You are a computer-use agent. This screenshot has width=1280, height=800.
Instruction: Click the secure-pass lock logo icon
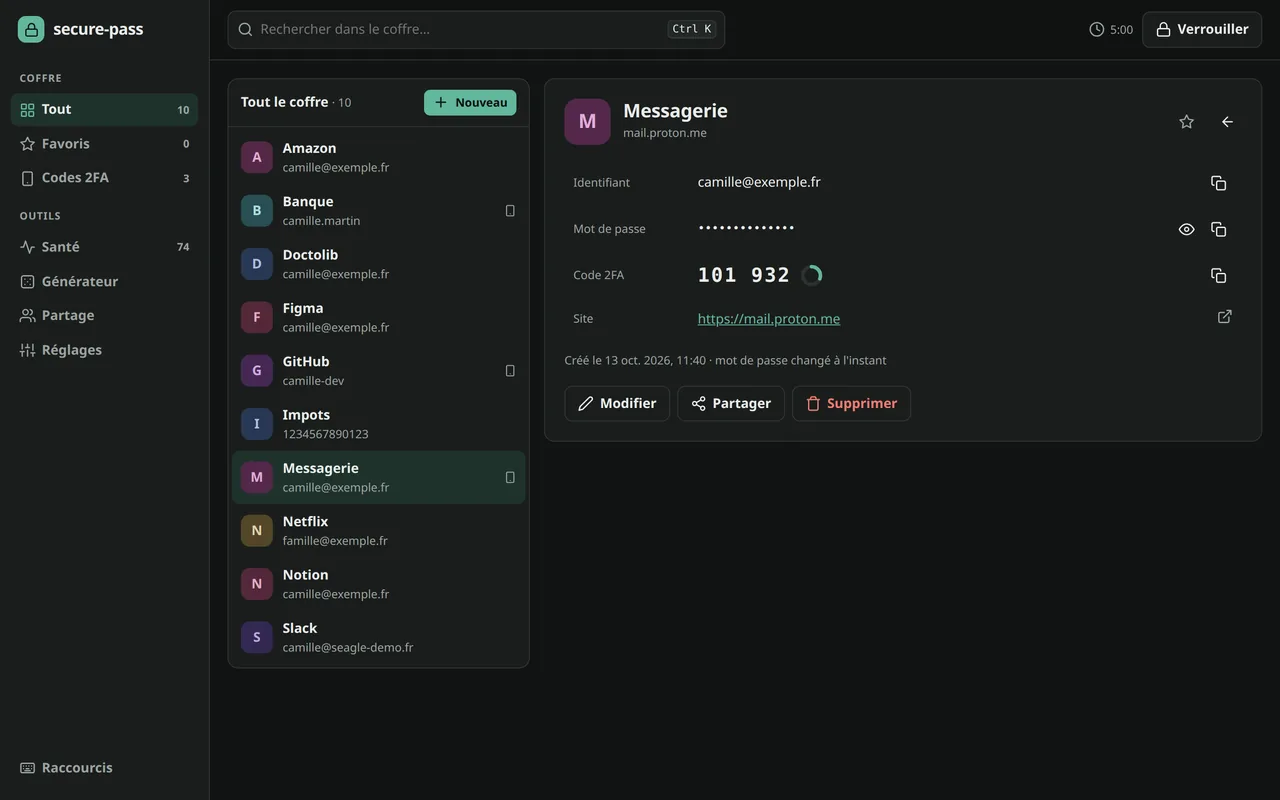31,29
